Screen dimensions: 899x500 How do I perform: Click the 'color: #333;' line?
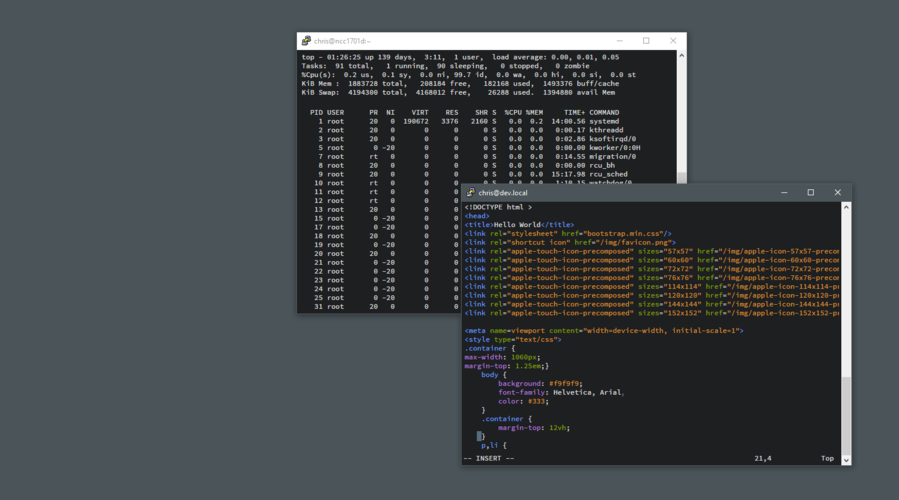click(523, 401)
